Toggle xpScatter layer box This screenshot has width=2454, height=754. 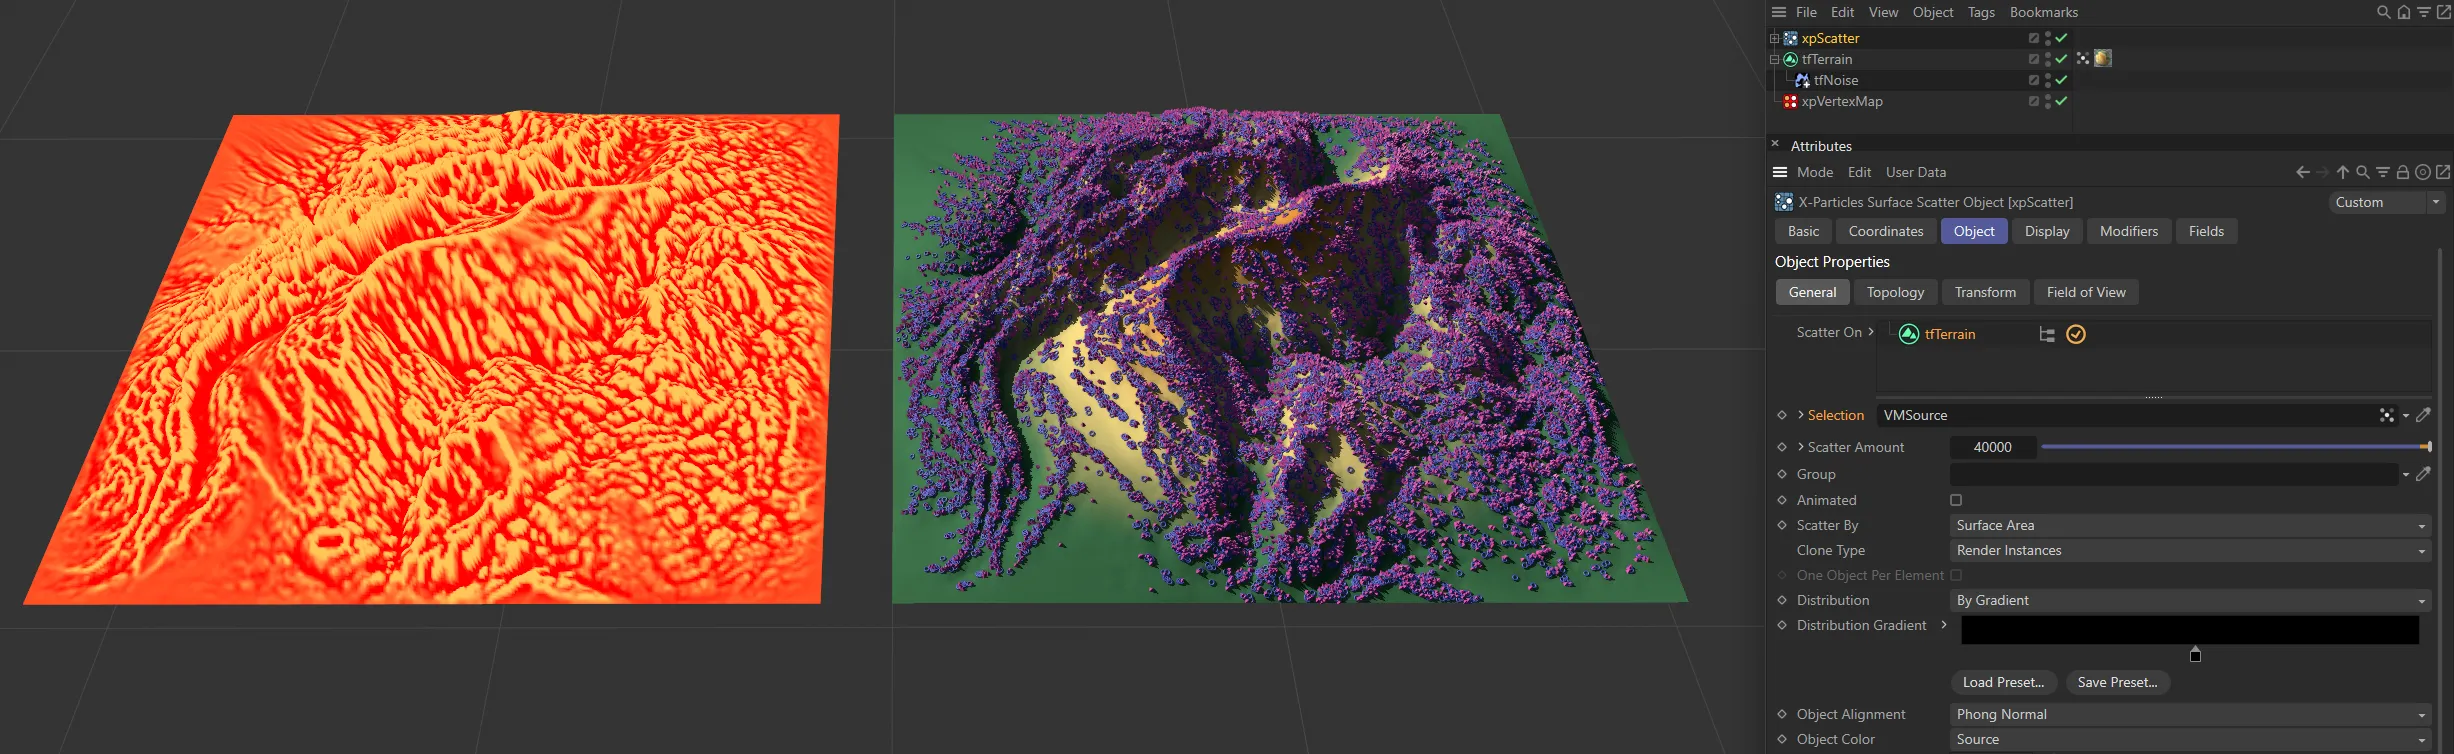click(2034, 38)
